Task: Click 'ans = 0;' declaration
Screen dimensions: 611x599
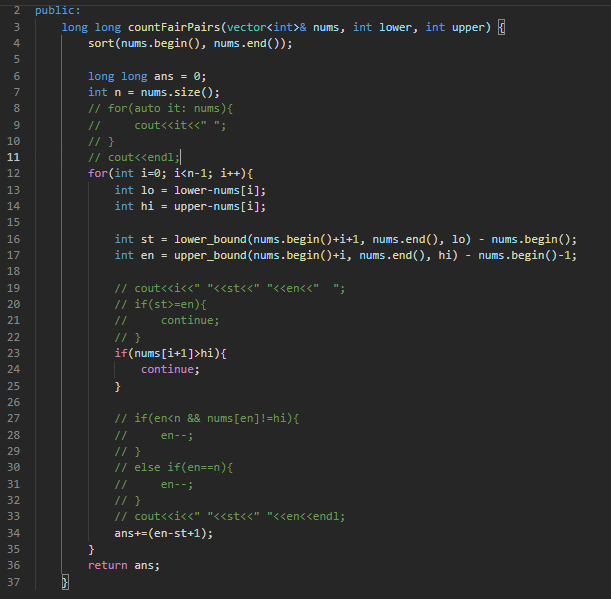Action: (x=180, y=76)
